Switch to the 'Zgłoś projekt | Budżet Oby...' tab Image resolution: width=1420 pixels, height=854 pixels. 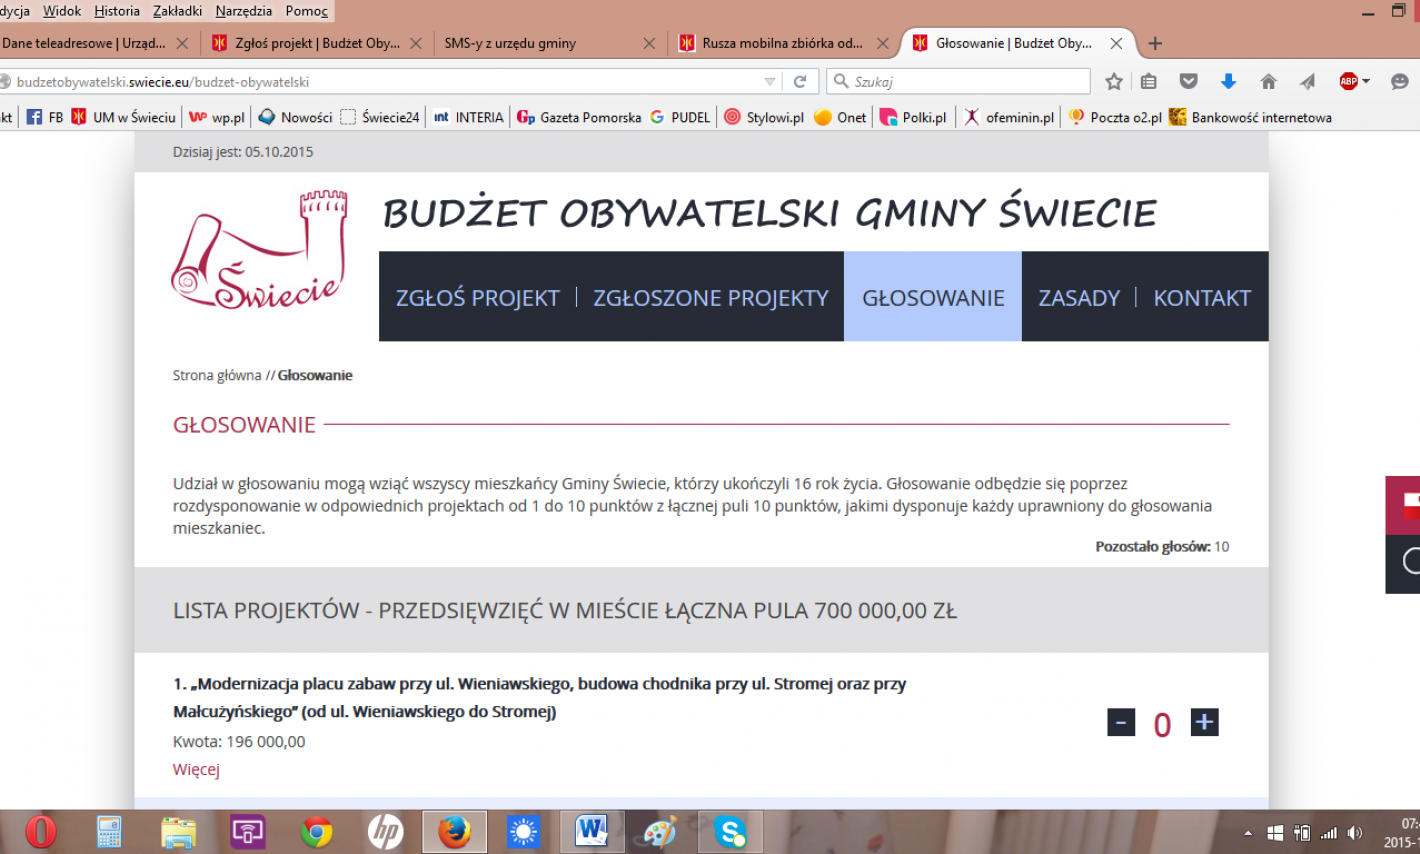pos(316,43)
